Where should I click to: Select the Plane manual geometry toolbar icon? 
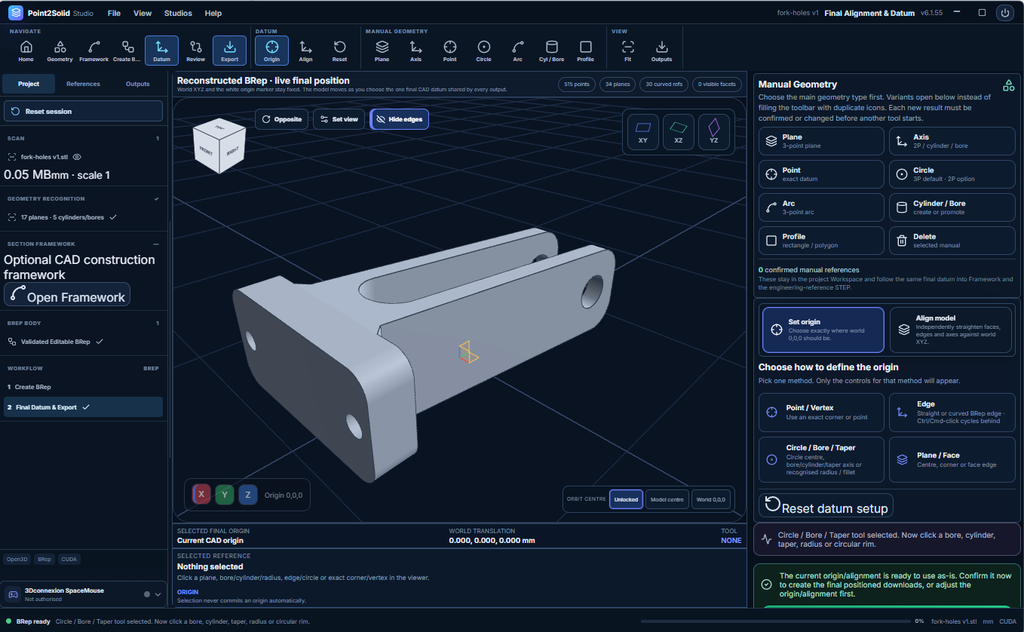pyautogui.click(x=382, y=50)
